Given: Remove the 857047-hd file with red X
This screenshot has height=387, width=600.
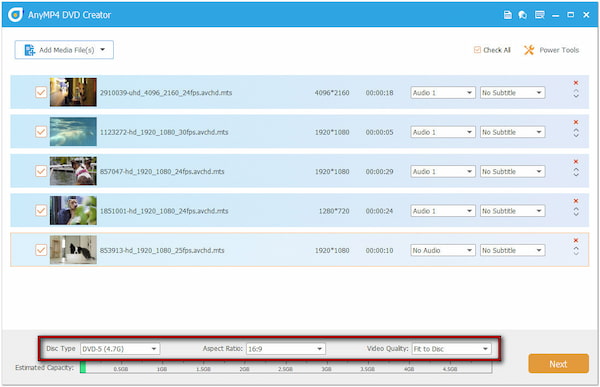Looking at the screenshot, I should (x=576, y=162).
